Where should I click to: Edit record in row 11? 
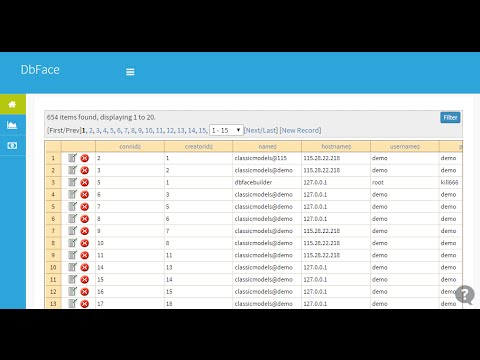[x=72, y=279]
